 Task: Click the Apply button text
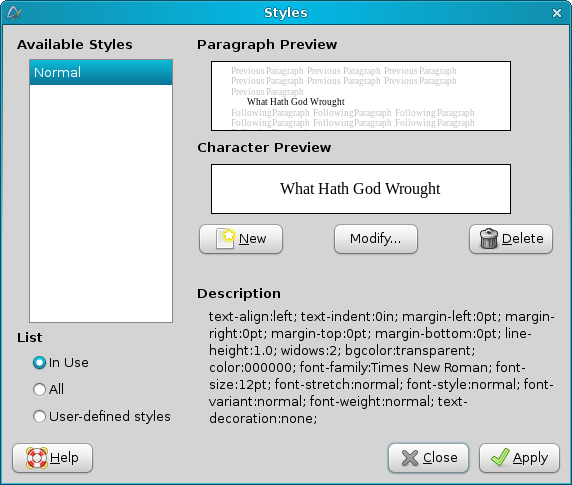pos(530,458)
